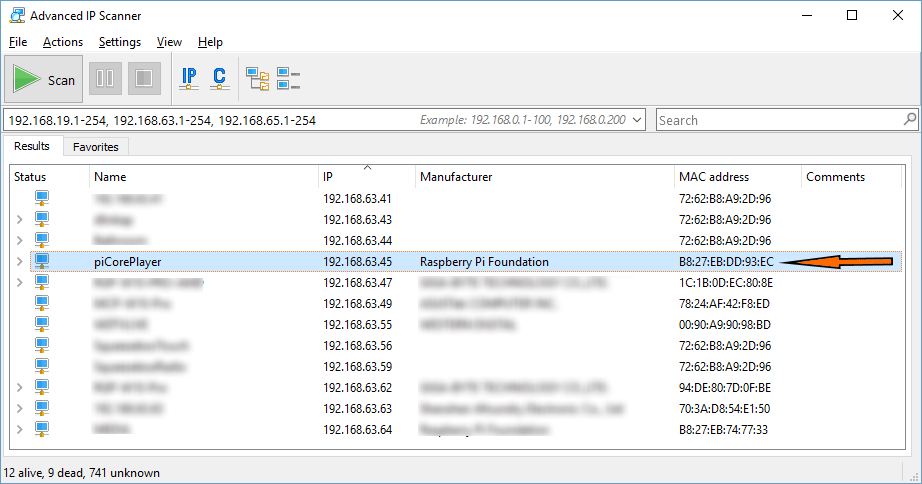Click the expand all tree icon
922x484 pixels.
(x=258, y=78)
